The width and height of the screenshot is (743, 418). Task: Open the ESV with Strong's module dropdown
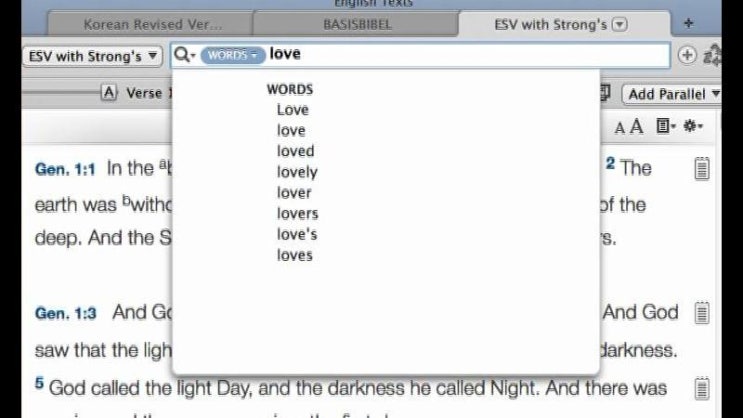tap(92, 56)
